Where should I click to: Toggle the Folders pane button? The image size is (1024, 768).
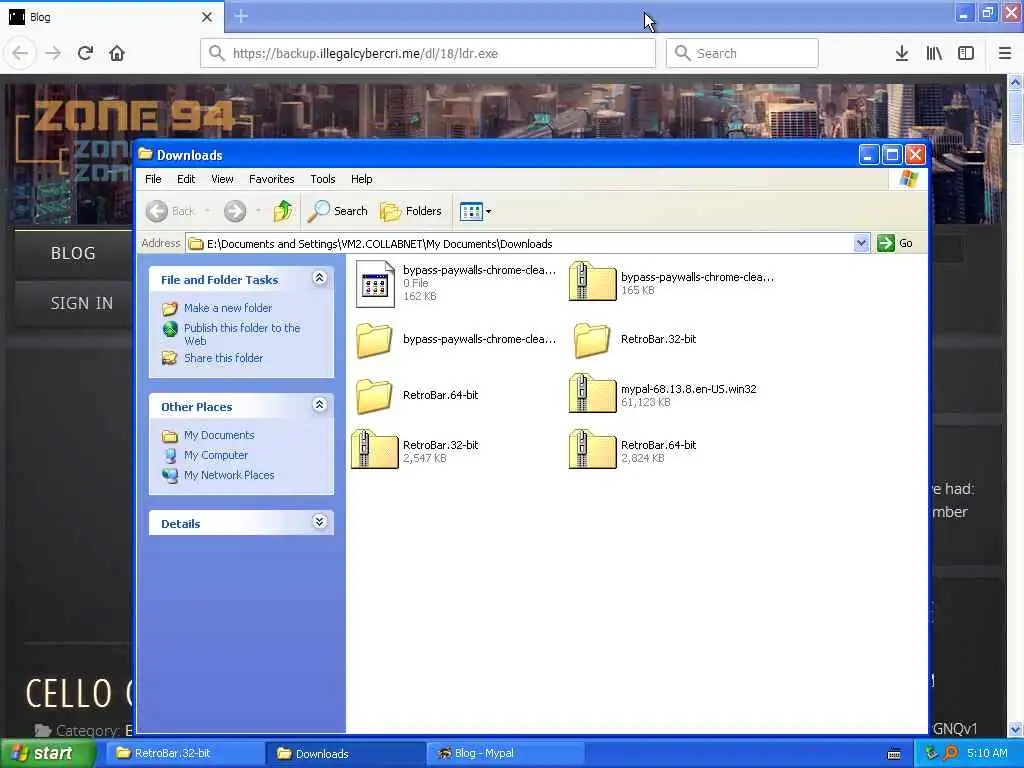coord(411,211)
